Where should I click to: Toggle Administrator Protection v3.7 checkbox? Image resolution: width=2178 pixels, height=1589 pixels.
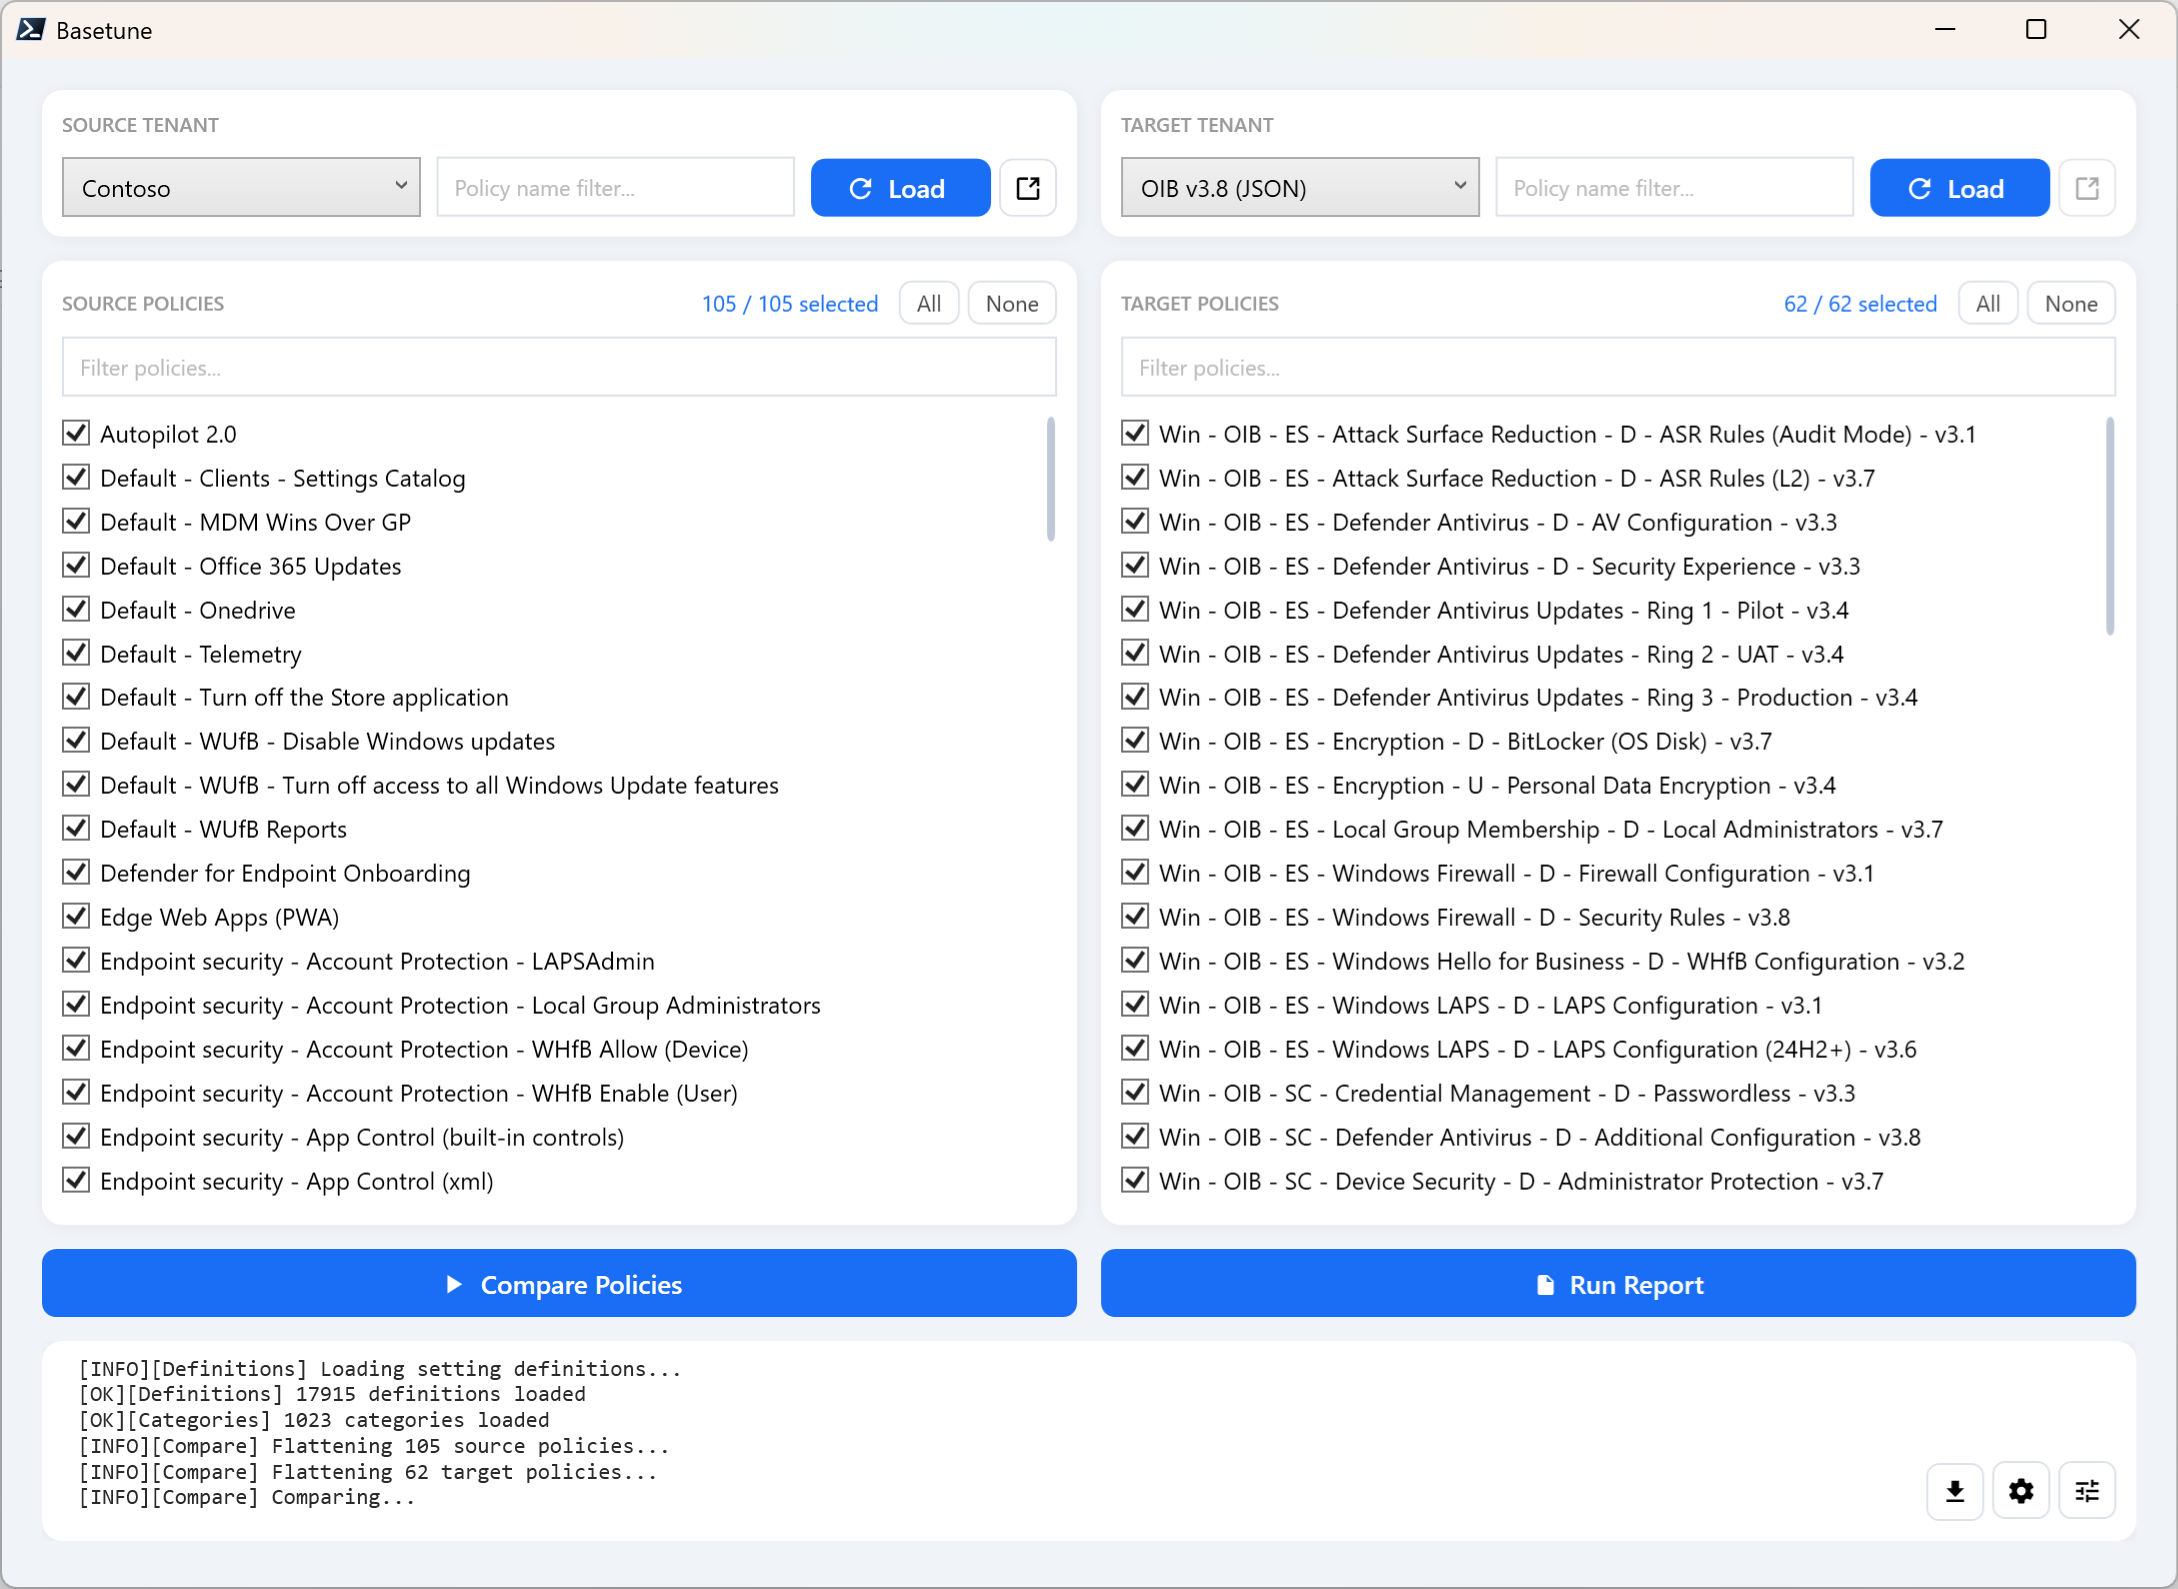[1135, 1180]
